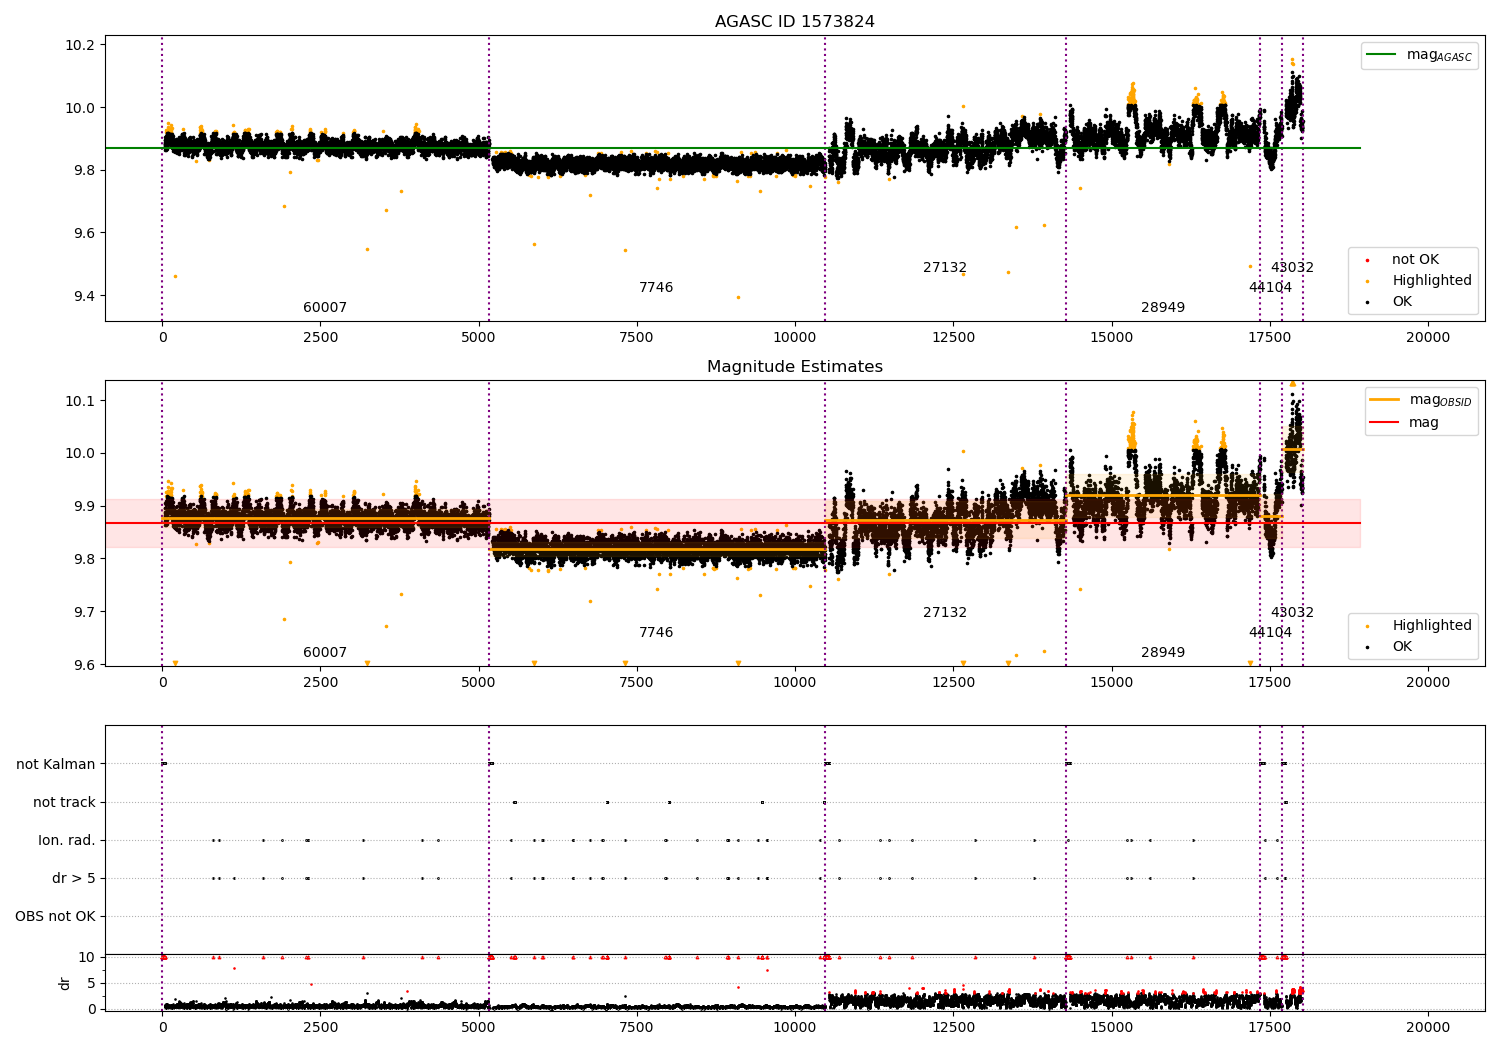Click the green line swatch in mag AGASC legend
The image size is (1500, 1050).
click(1383, 55)
